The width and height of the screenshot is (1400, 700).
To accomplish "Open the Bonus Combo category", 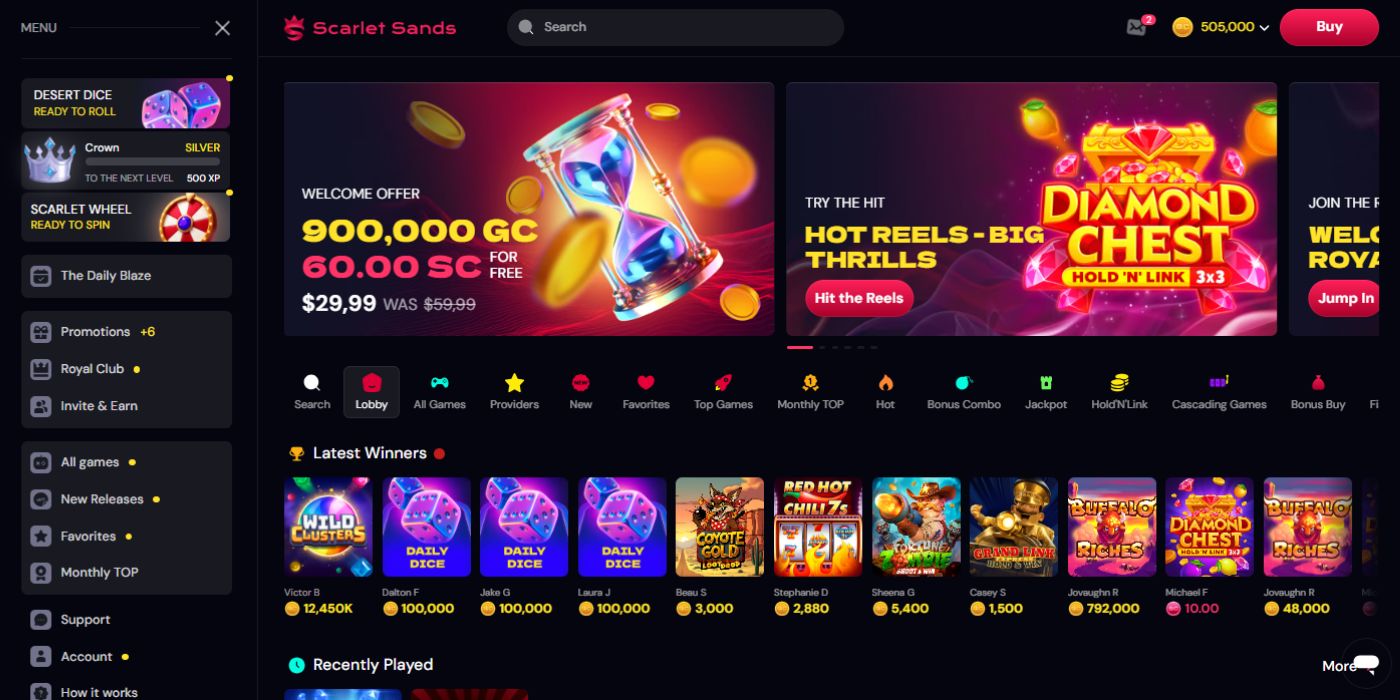I will click(963, 392).
